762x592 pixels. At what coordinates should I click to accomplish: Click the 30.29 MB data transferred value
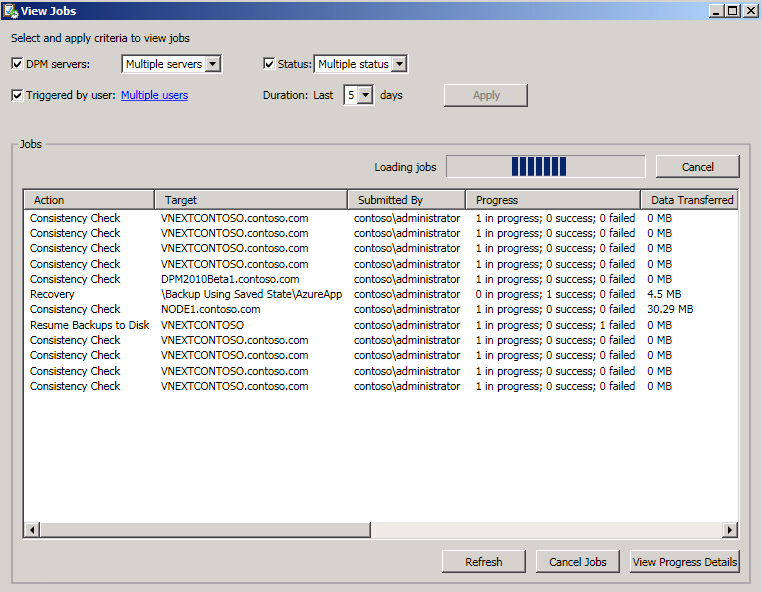click(670, 309)
